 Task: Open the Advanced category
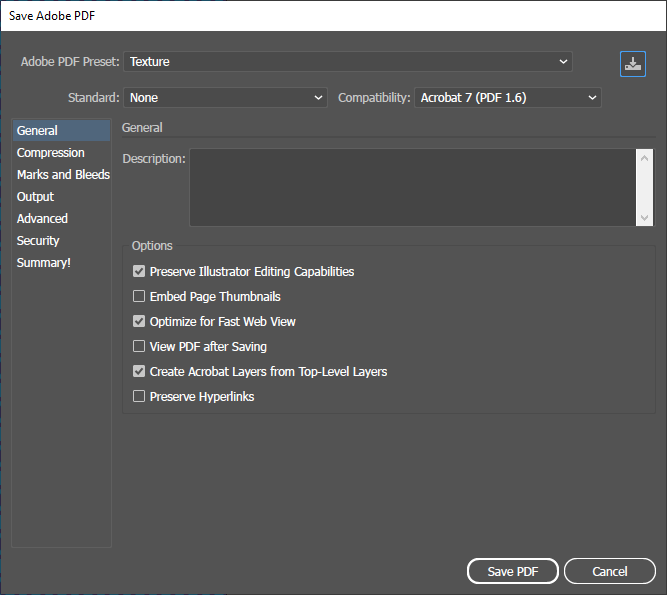coord(61,219)
